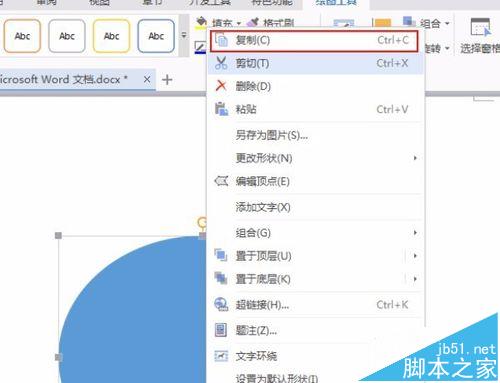Expand the Group submenu arrow

coord(415,232)
